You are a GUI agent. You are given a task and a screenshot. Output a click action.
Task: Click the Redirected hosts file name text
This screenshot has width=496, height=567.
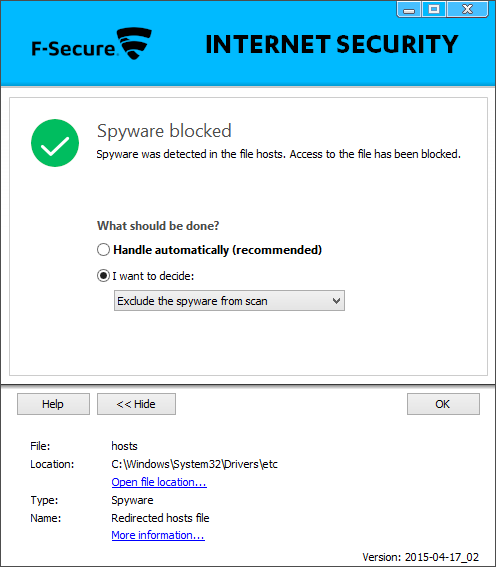[x=160, y=518]
